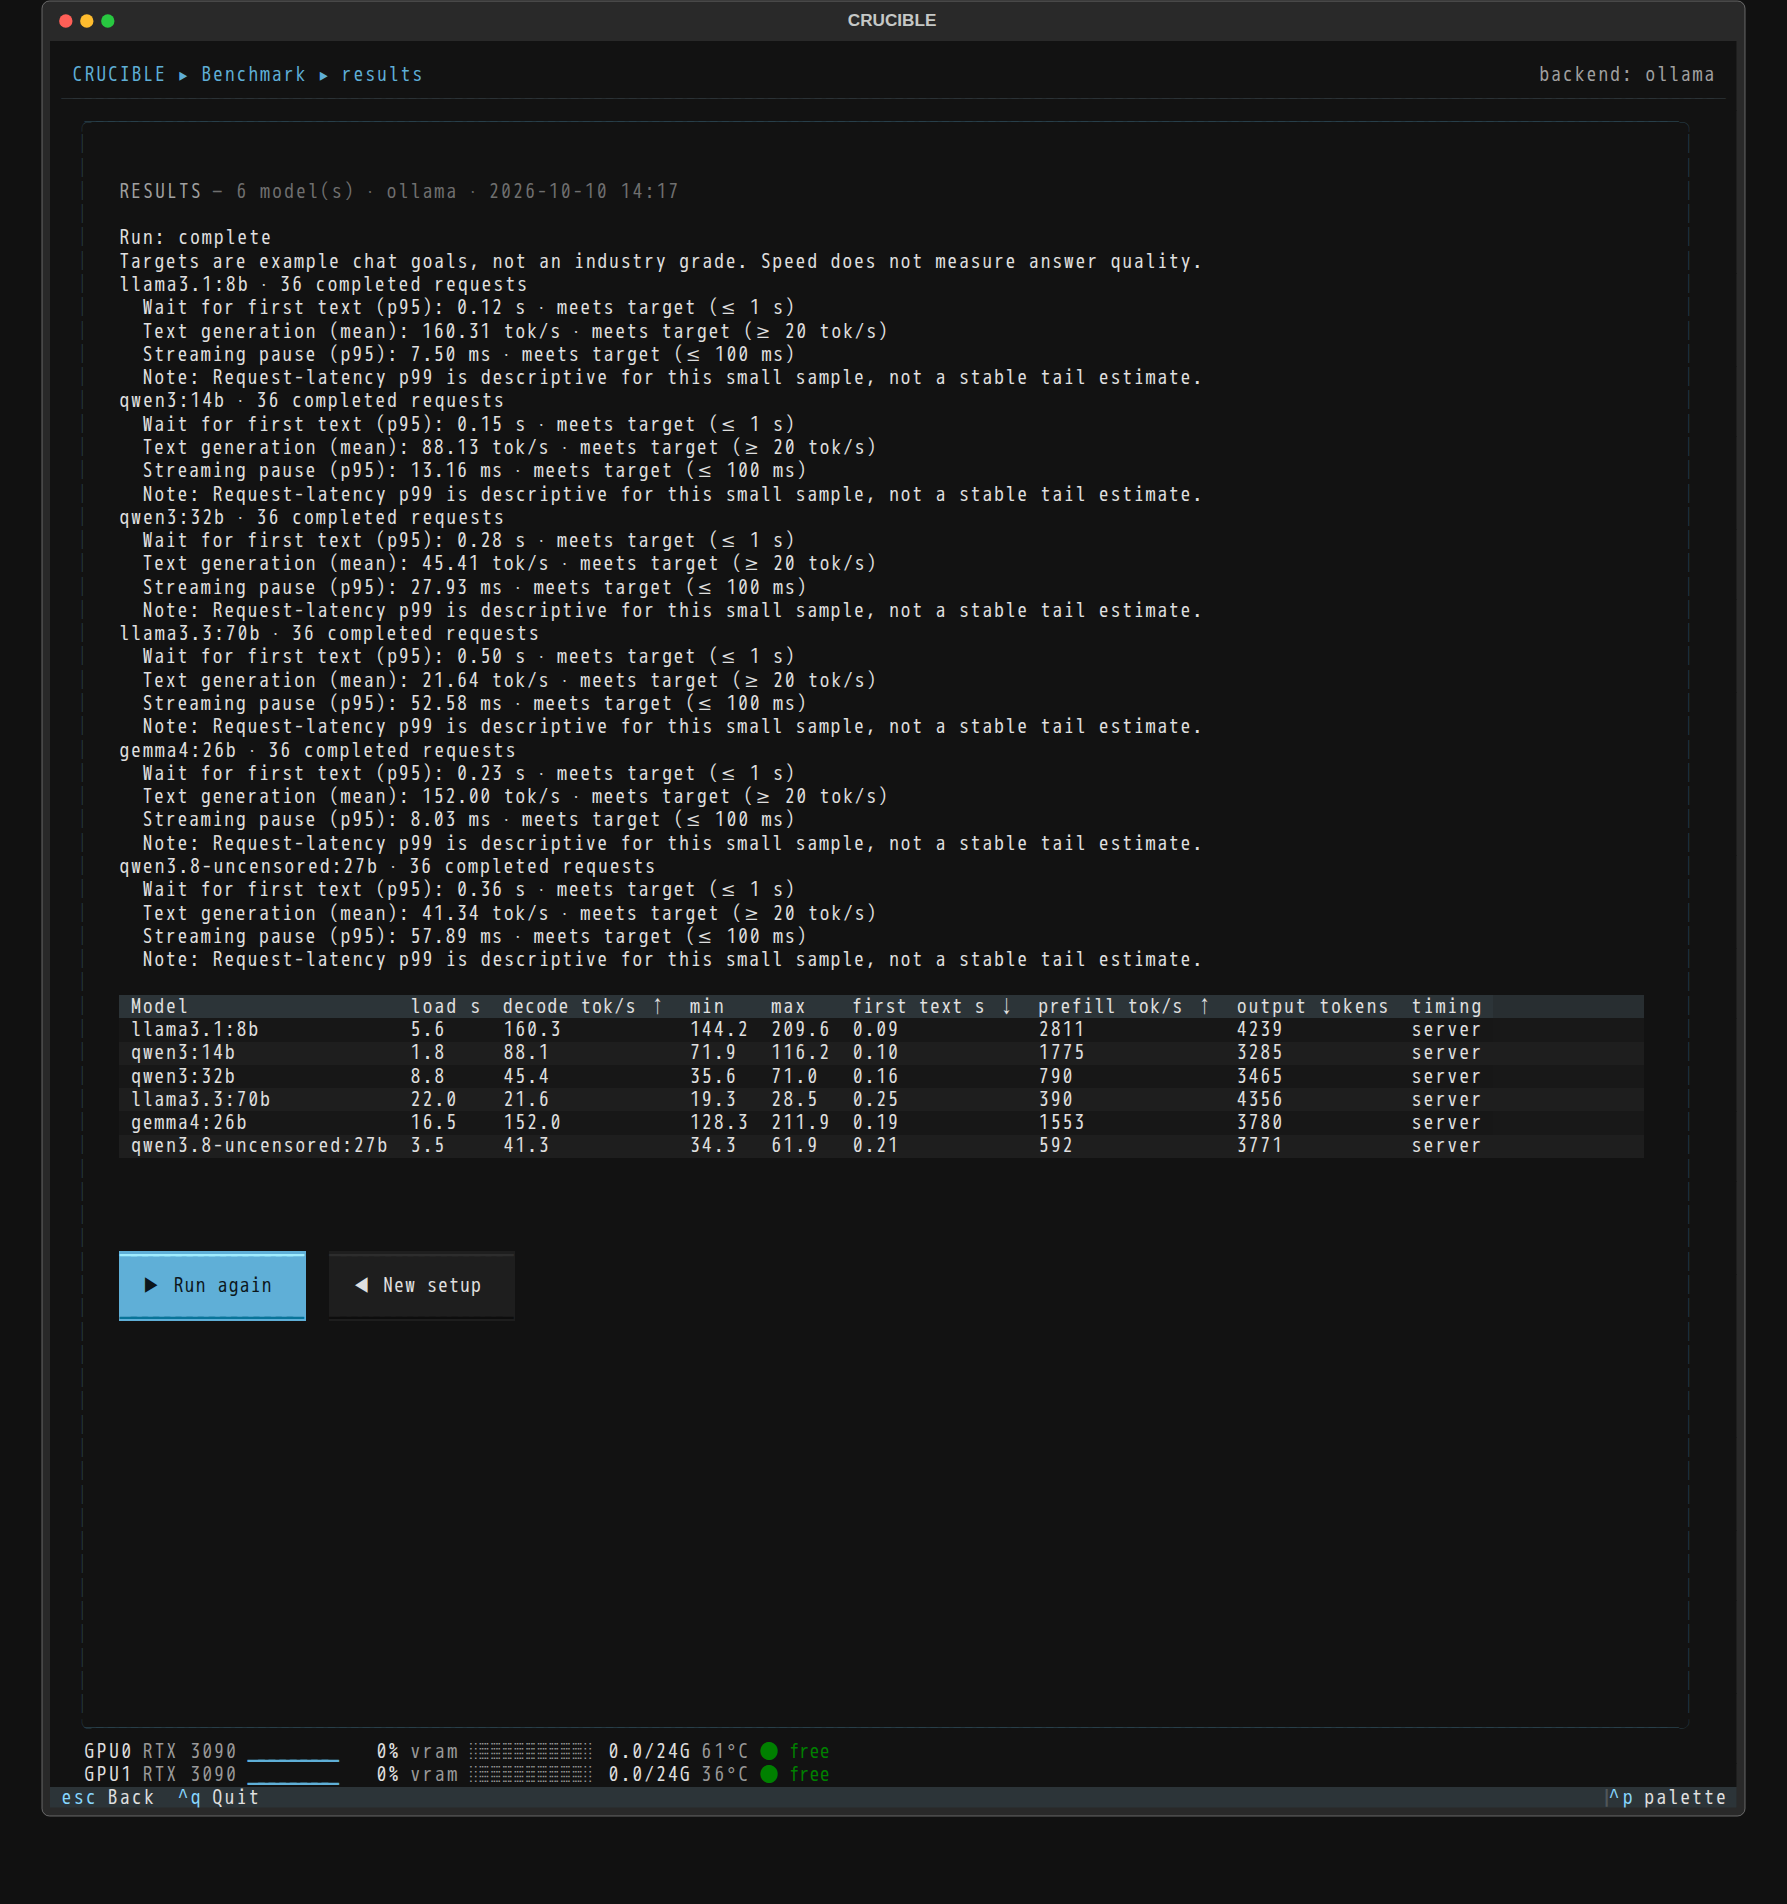Click the timing column header

tap(1446, 1006)
